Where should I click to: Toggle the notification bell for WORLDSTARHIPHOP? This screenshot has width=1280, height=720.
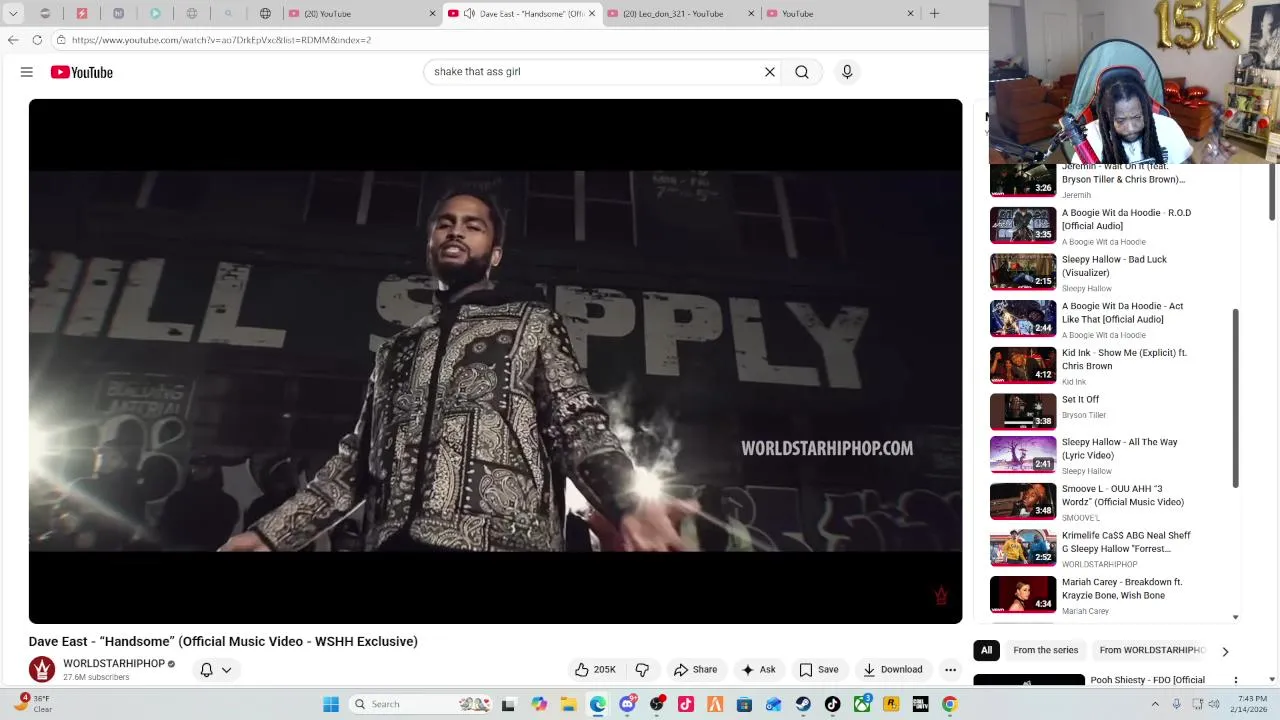pyautogui.click(x=206, y=670)
